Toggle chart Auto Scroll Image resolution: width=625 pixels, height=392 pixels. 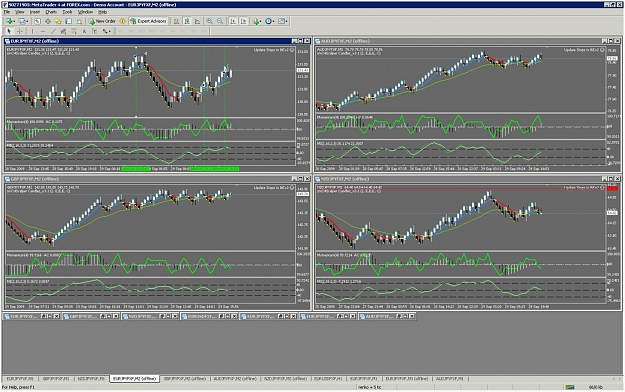233,21
